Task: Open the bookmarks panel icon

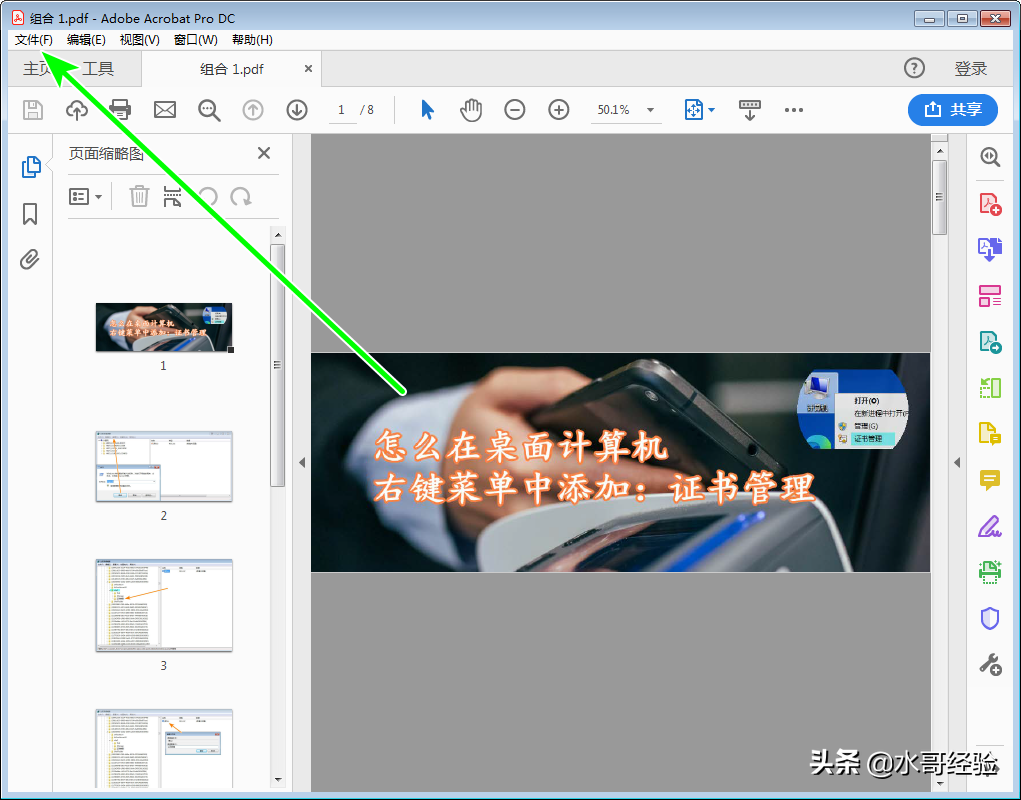Action: (30, 214)
